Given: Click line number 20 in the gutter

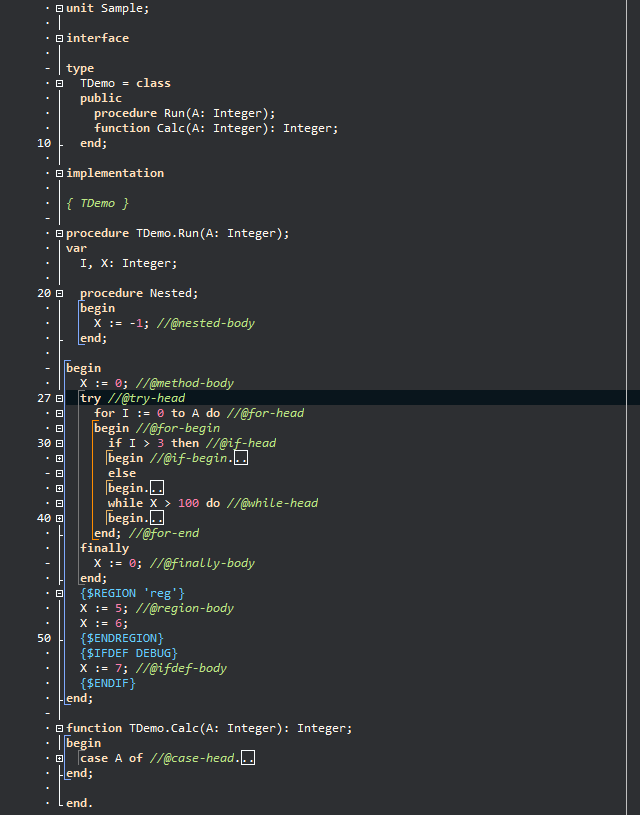Looking at the screenshot, I should coord(44,293).
